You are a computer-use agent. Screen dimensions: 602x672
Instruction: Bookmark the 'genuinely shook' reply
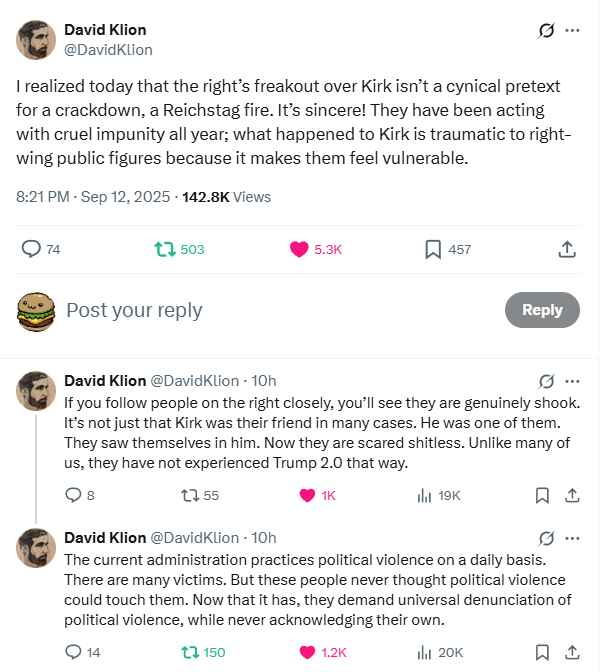(542, 495)
